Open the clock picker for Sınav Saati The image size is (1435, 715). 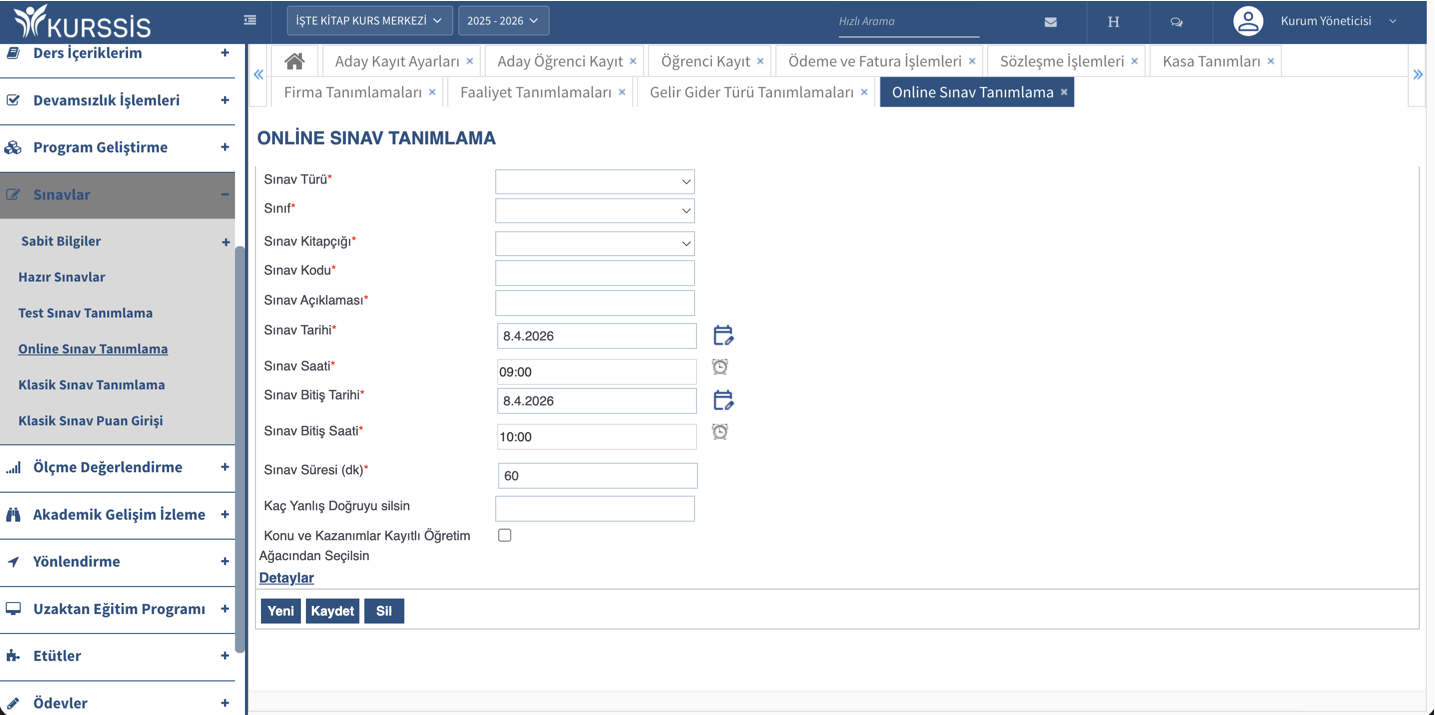720,367
